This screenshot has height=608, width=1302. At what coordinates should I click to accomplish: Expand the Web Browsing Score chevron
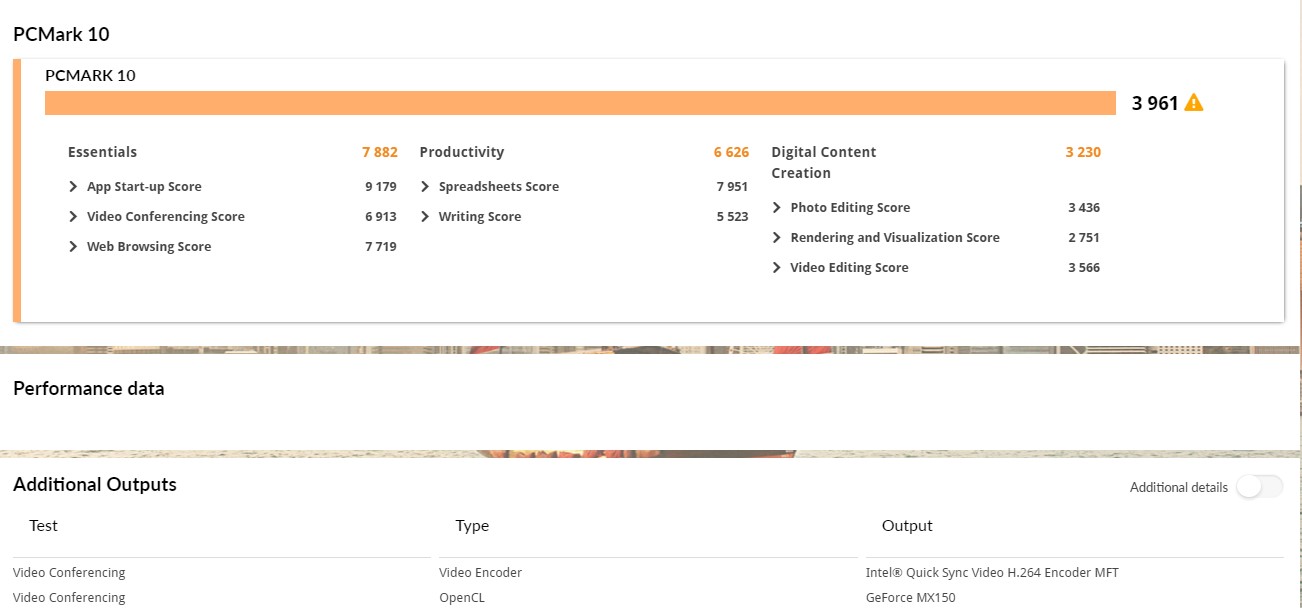click(x=73, y=247)
